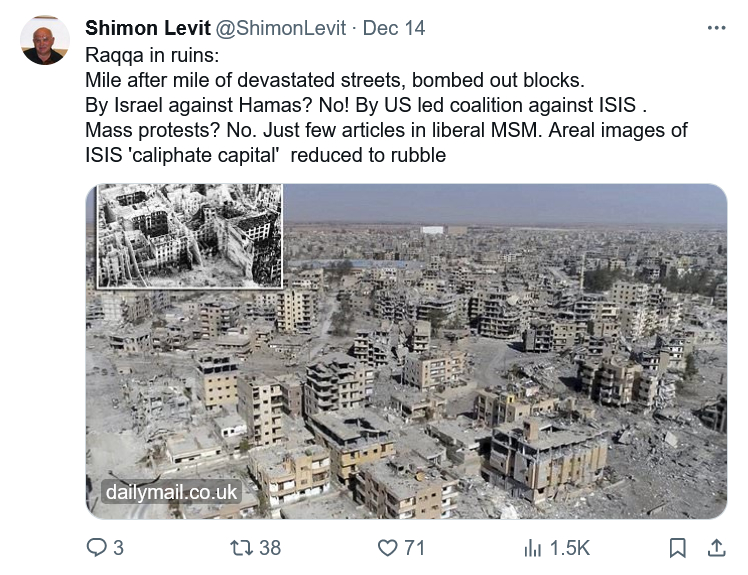Click the retweet arrows icon

point(241,547)
